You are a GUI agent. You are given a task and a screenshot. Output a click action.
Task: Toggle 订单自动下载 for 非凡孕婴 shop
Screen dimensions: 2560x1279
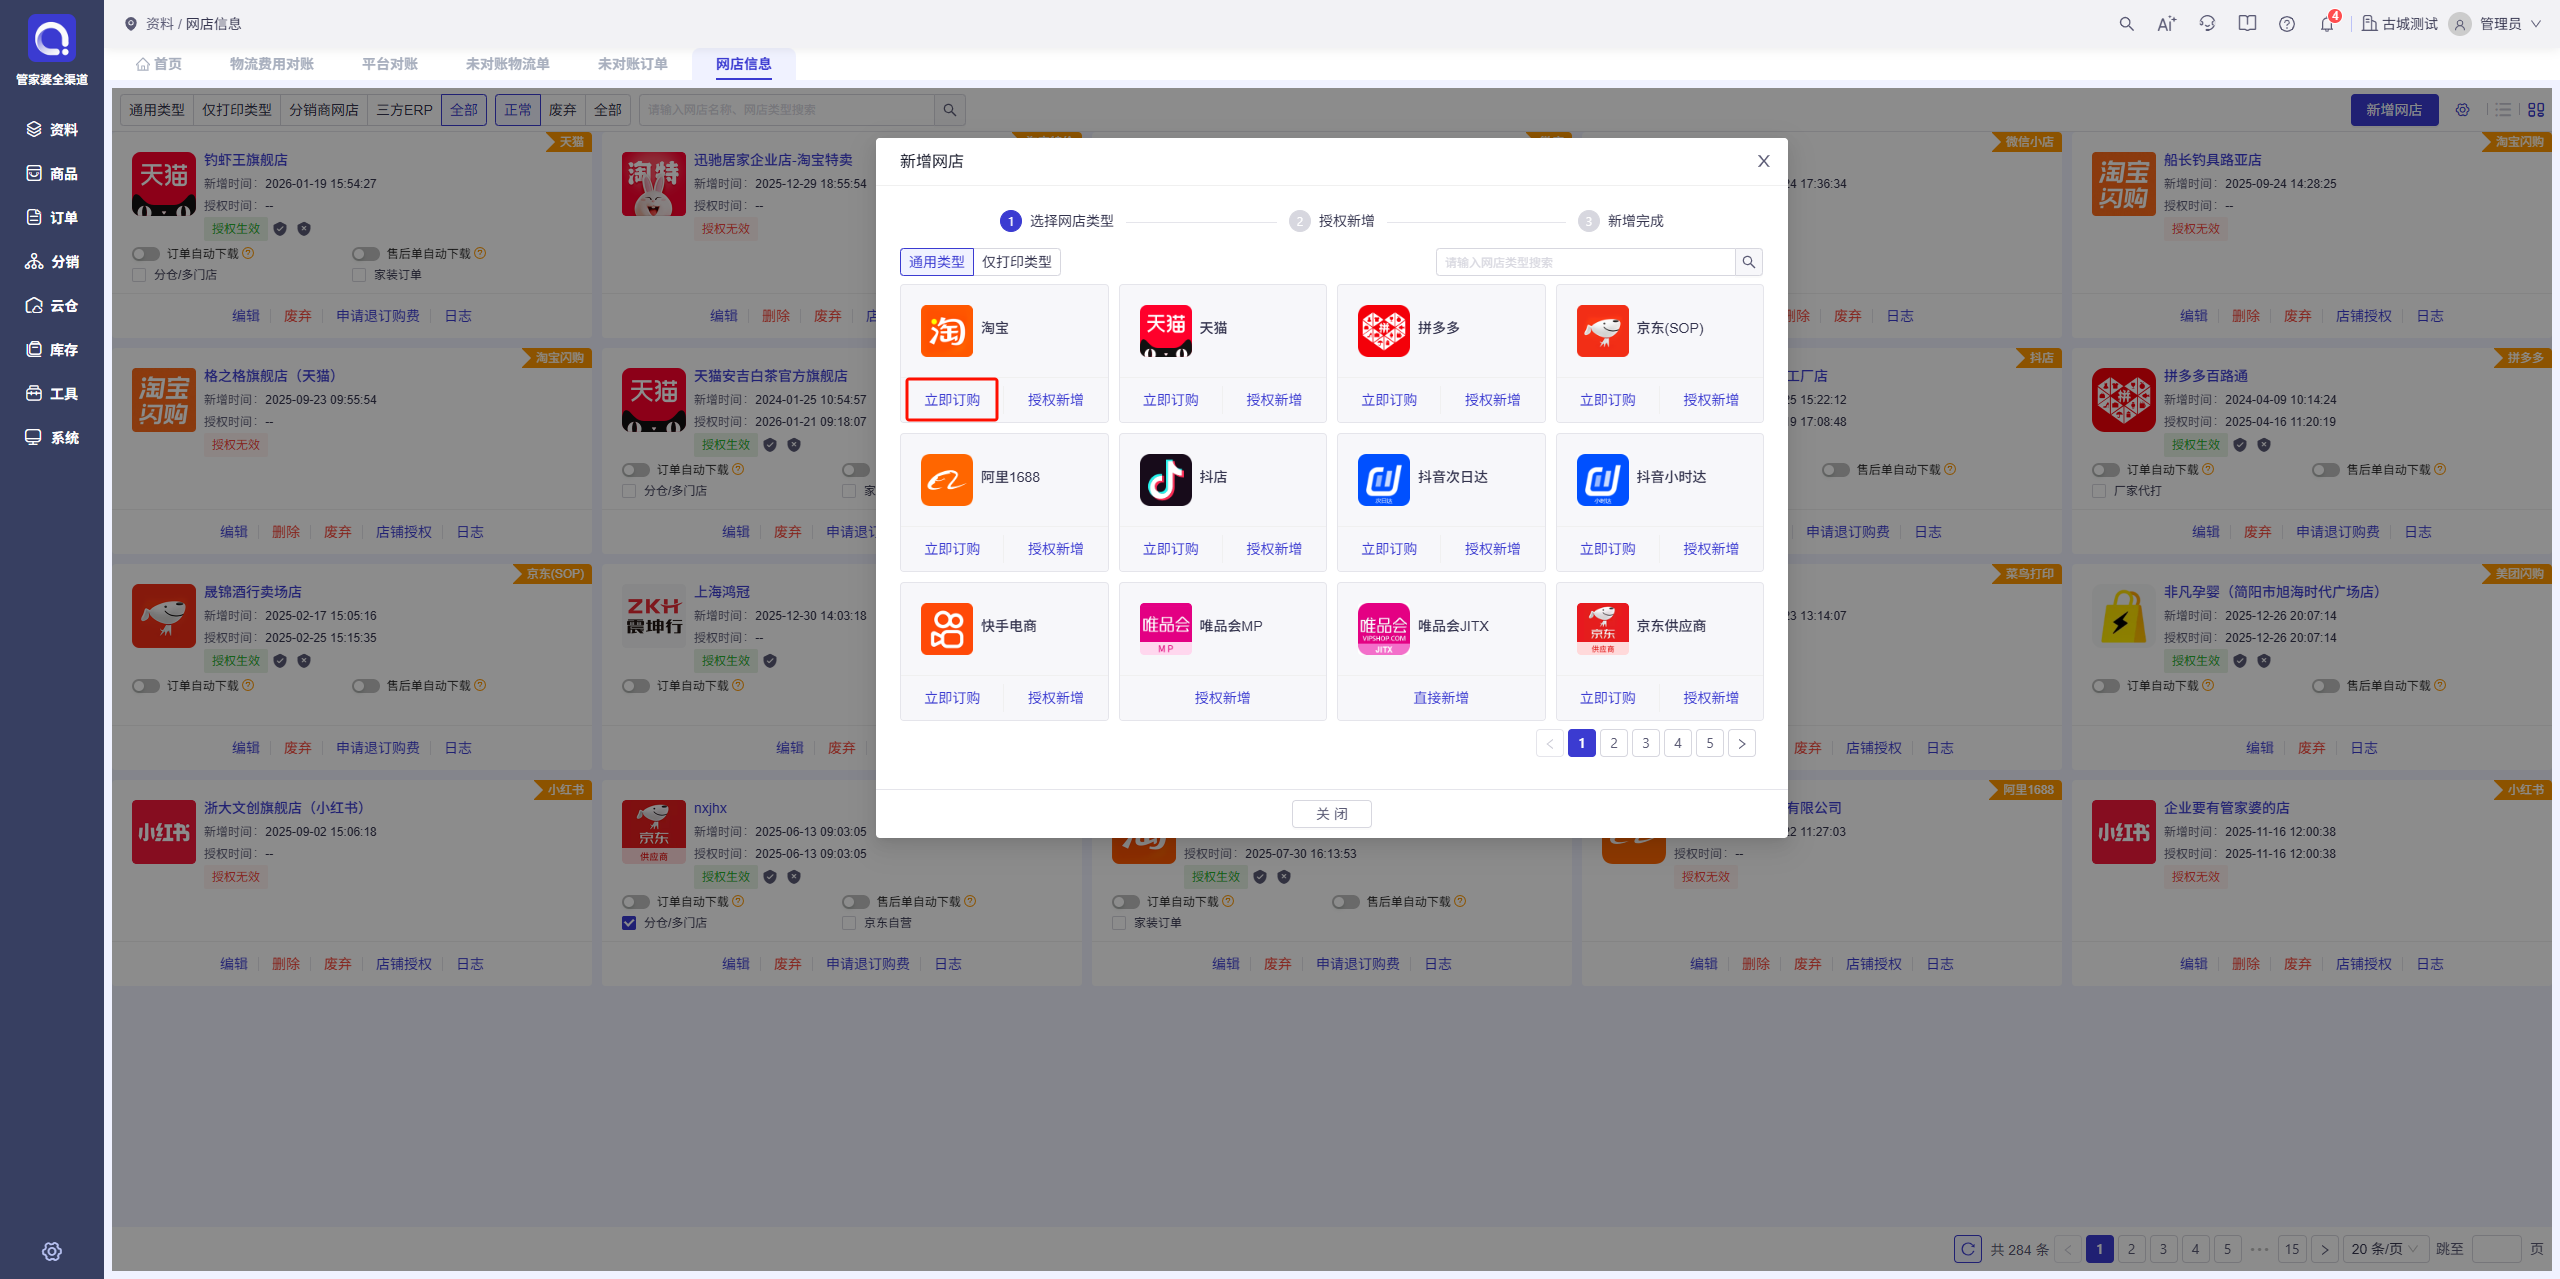(x=2106, y=686)
